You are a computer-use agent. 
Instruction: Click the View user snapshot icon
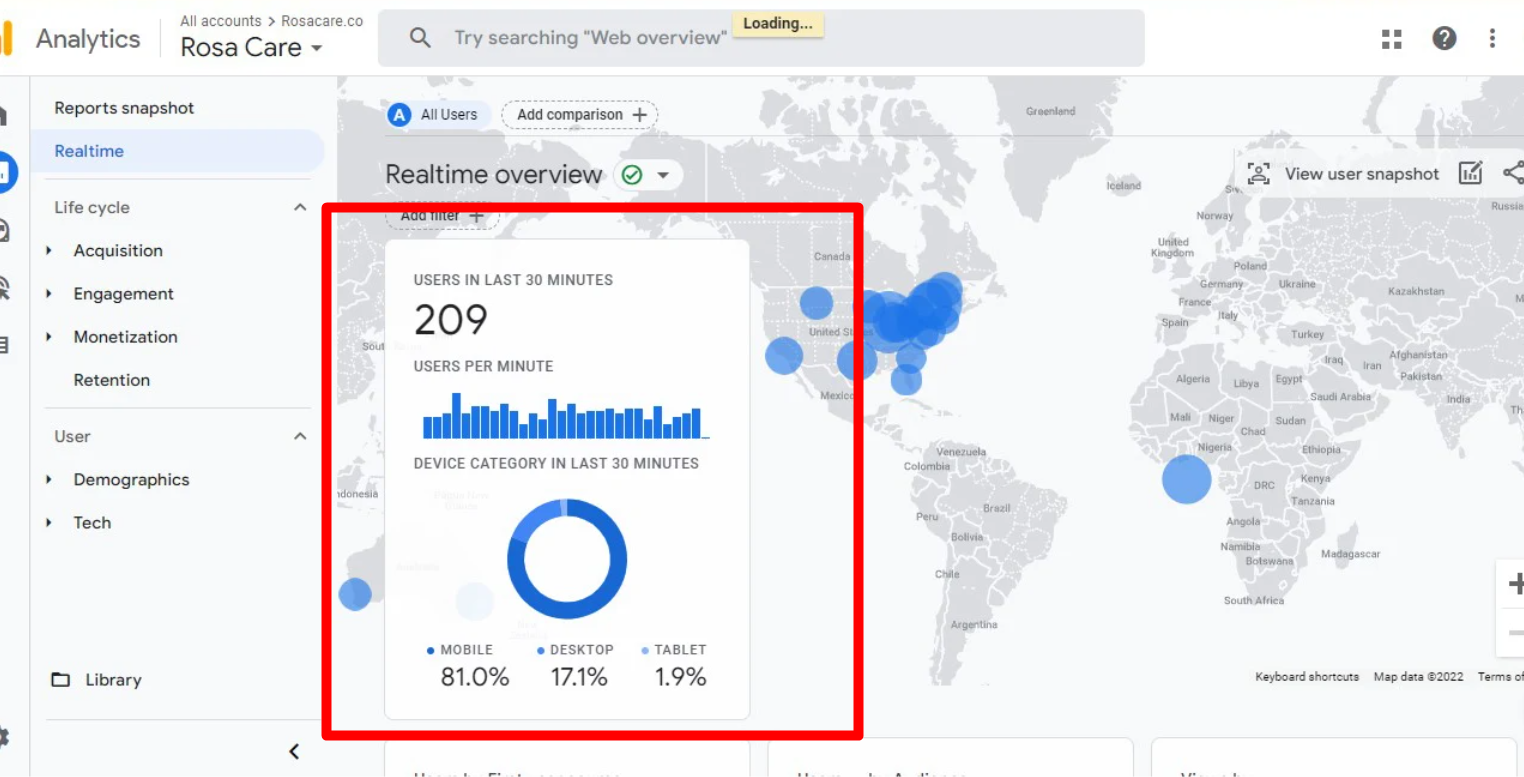pyautogui.click(x=1258, y=174)
